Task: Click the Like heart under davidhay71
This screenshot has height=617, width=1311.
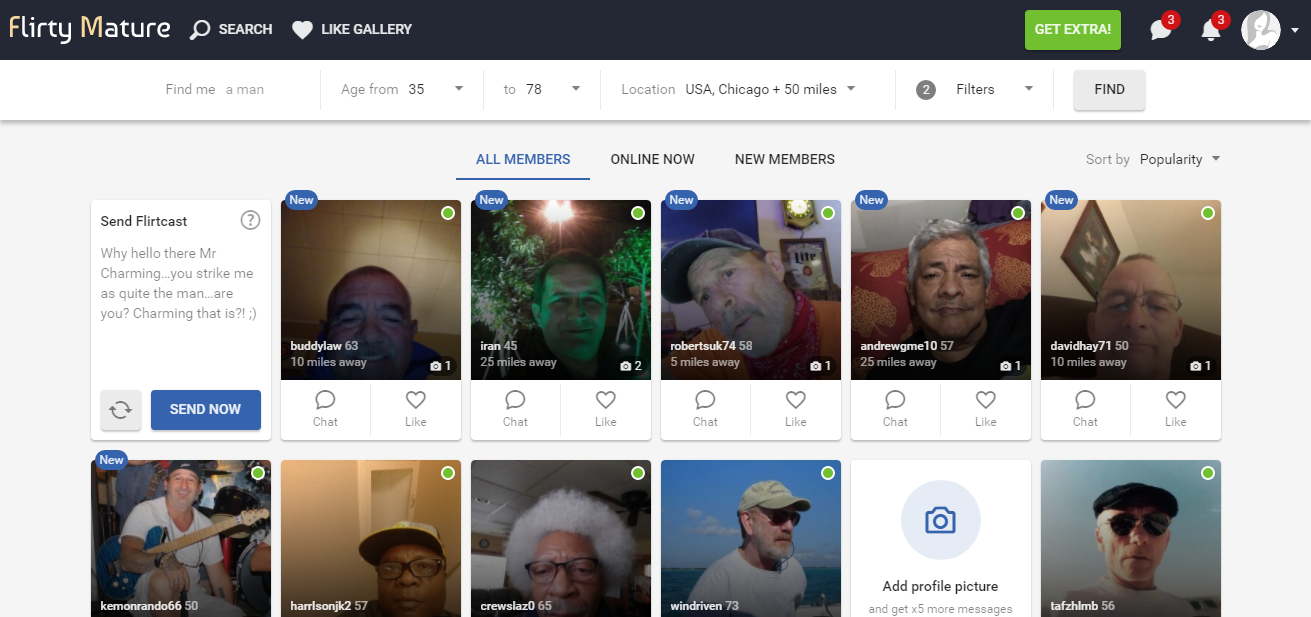Action: (x=1176, y=408)
